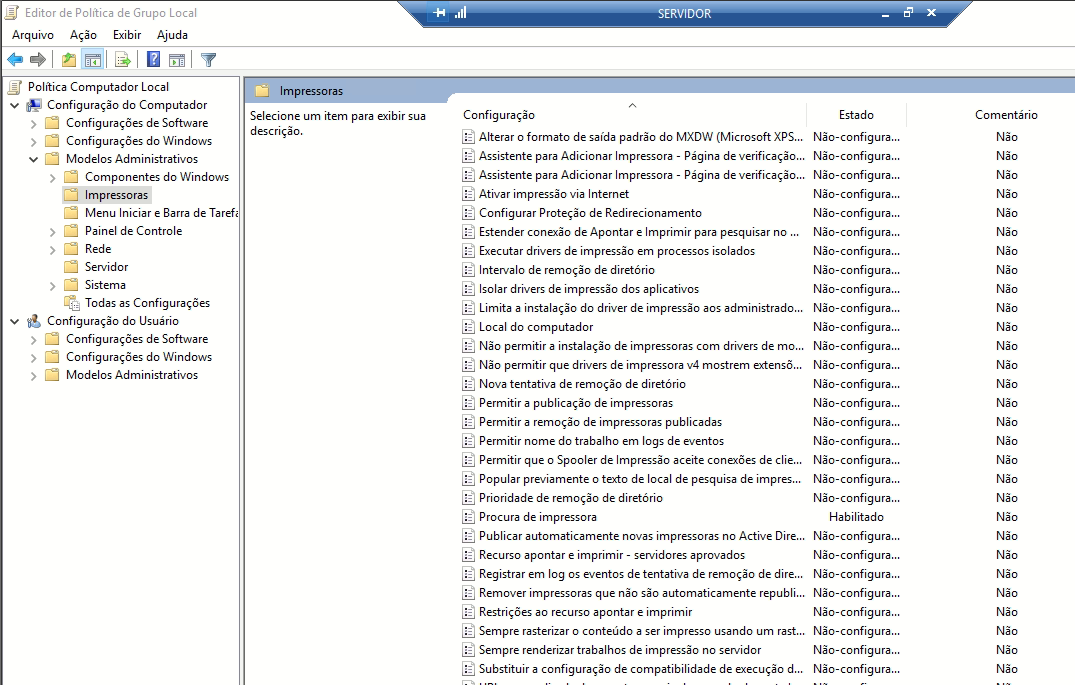This screenshot has width=1088, height=685.
Task: Click the Impressoras folder icon in the header bar
Action: [x=262, y=91]
